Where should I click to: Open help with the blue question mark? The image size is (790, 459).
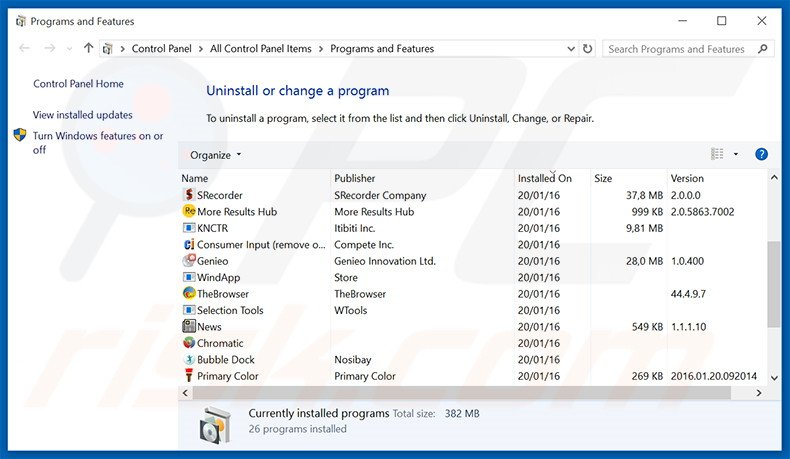[761, 154]
